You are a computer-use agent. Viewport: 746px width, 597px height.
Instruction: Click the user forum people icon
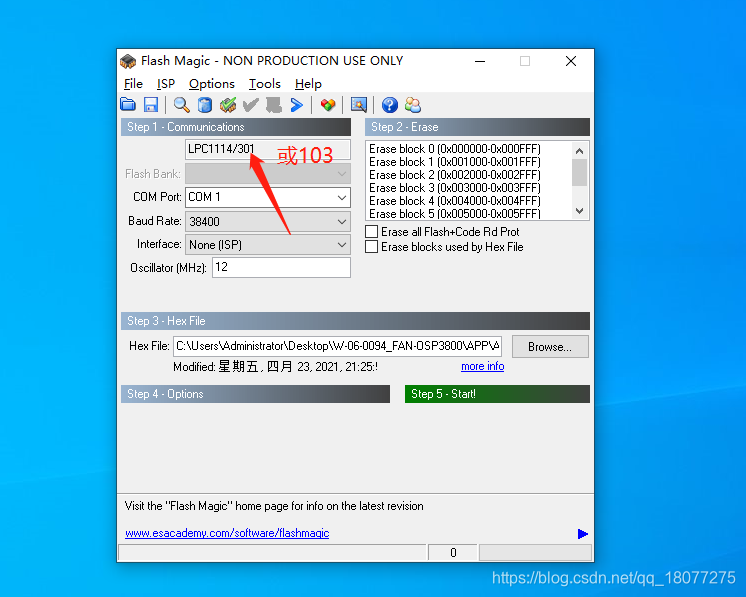pyautogui.click(x=413, y=105)
